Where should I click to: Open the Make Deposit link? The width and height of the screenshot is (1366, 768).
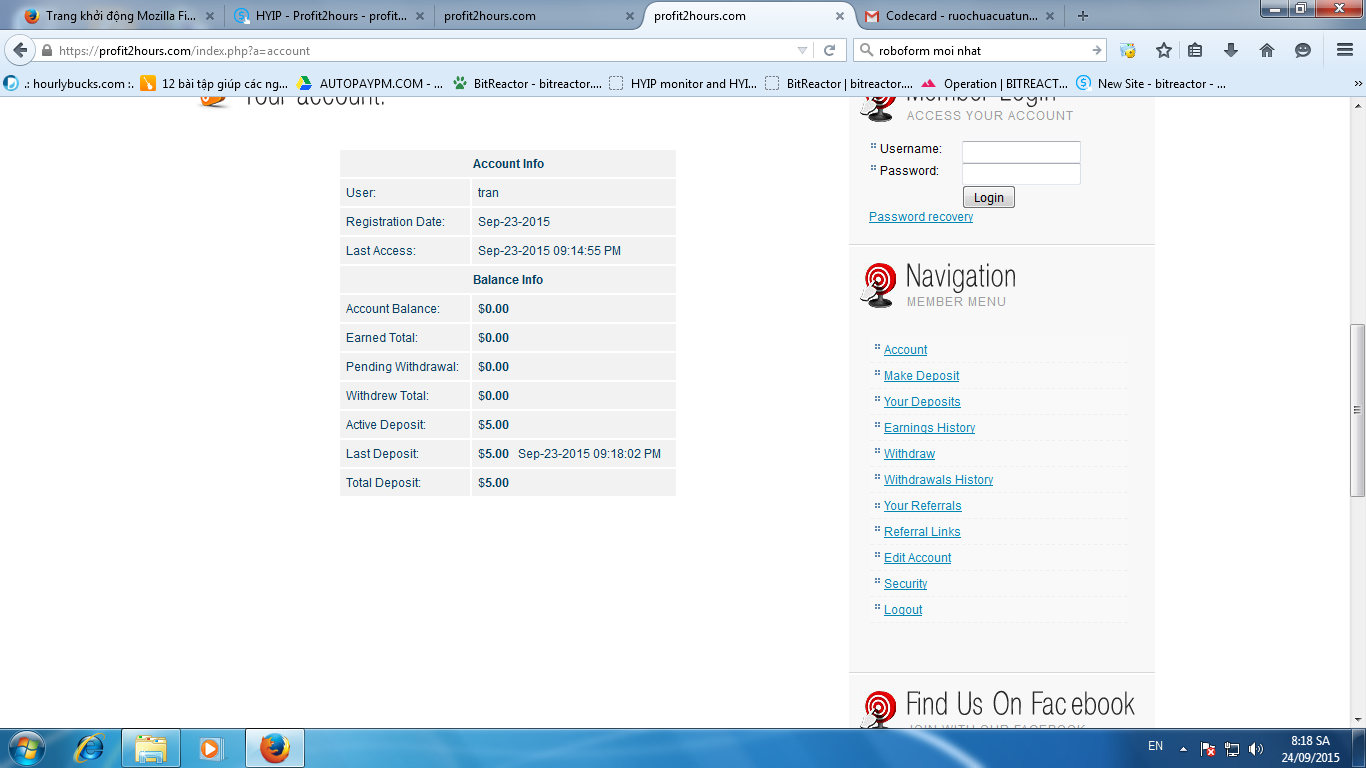tap(922, 376)
